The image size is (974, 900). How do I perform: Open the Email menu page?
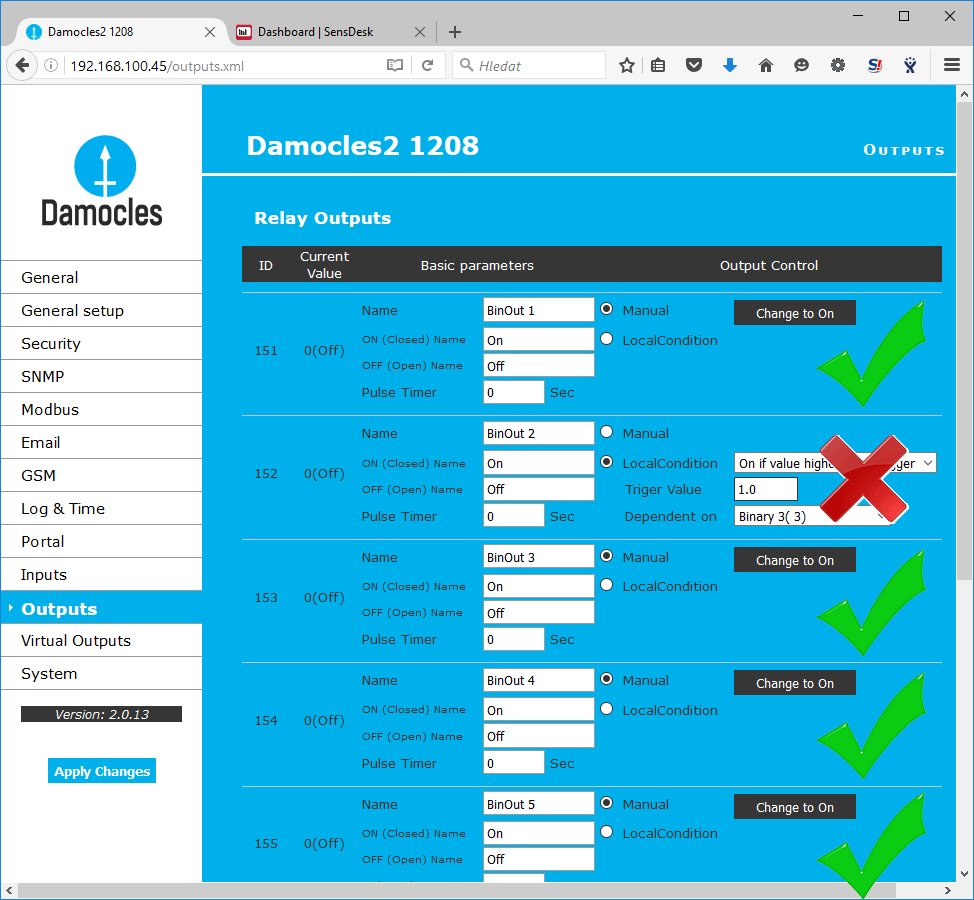click(102, 442)
